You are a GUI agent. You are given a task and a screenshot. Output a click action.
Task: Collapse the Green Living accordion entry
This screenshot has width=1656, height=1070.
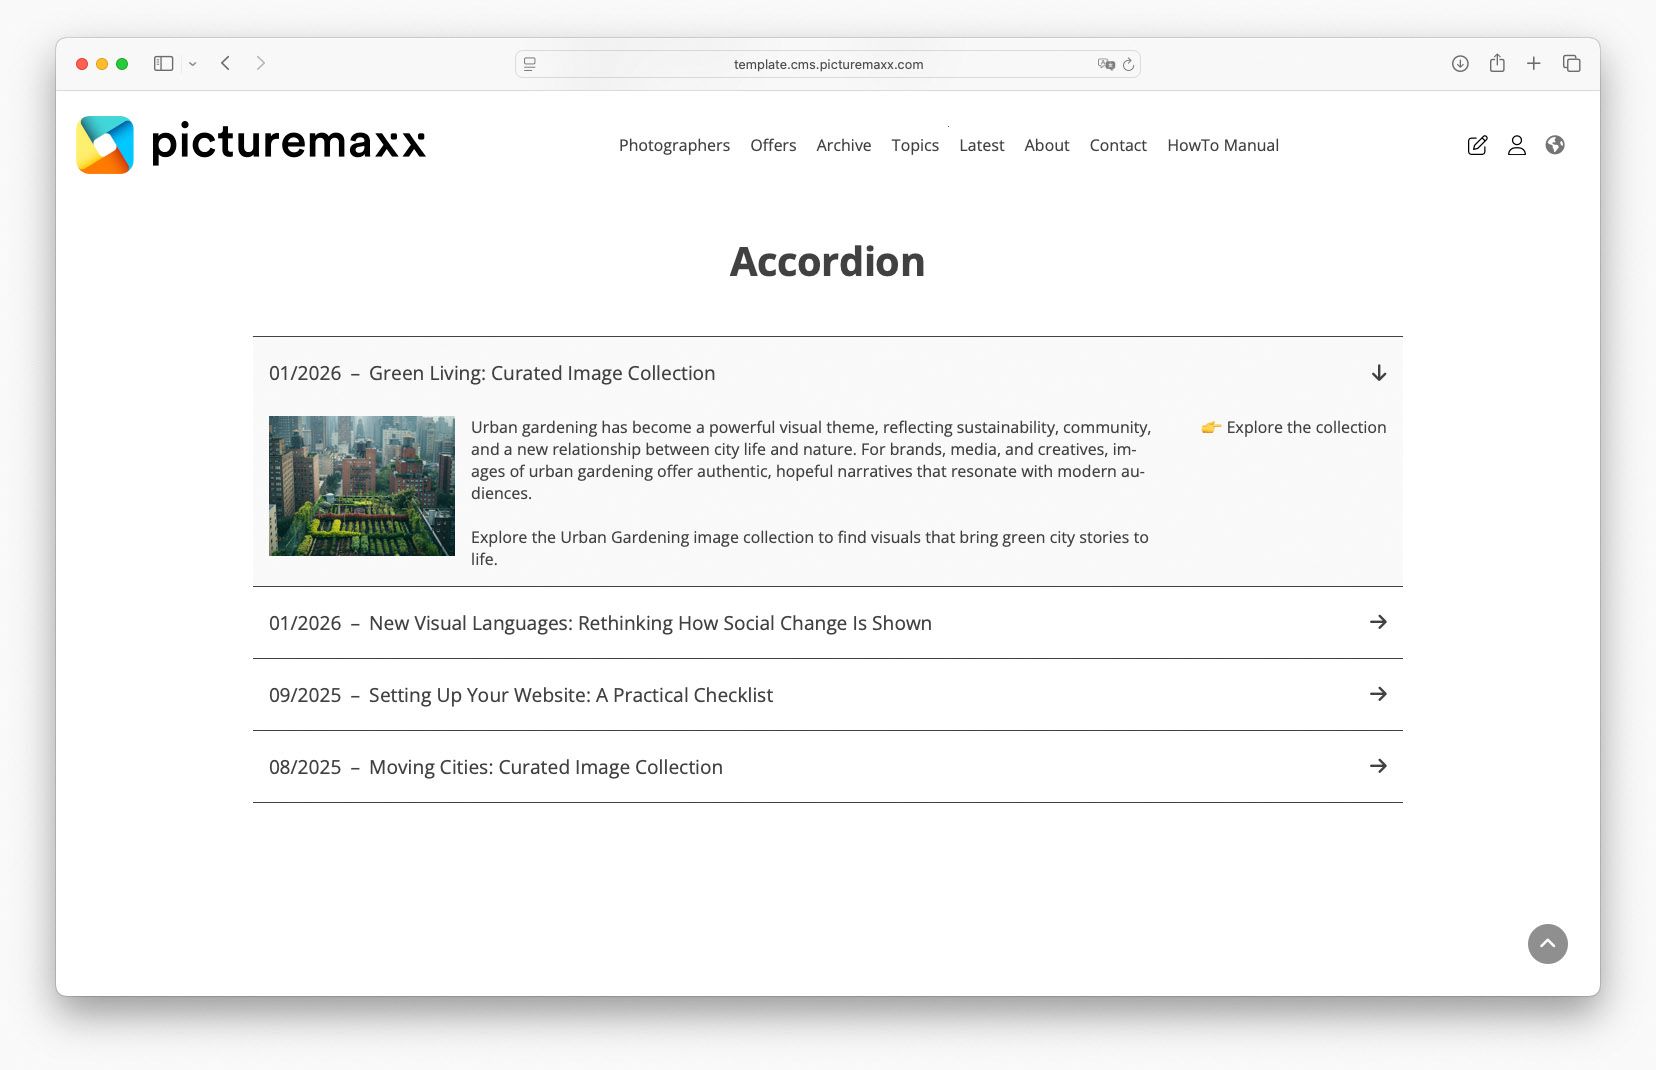point(1379,373)
